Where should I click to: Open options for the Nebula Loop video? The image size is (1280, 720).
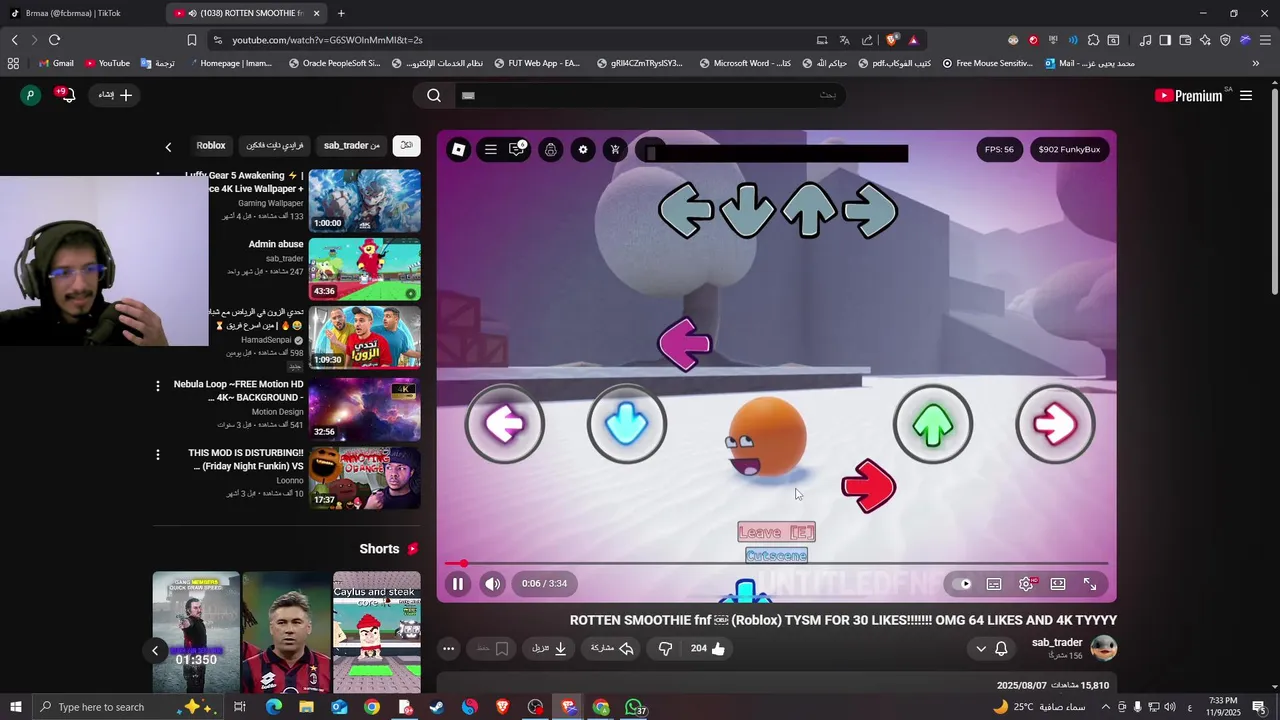coord(157,386)
